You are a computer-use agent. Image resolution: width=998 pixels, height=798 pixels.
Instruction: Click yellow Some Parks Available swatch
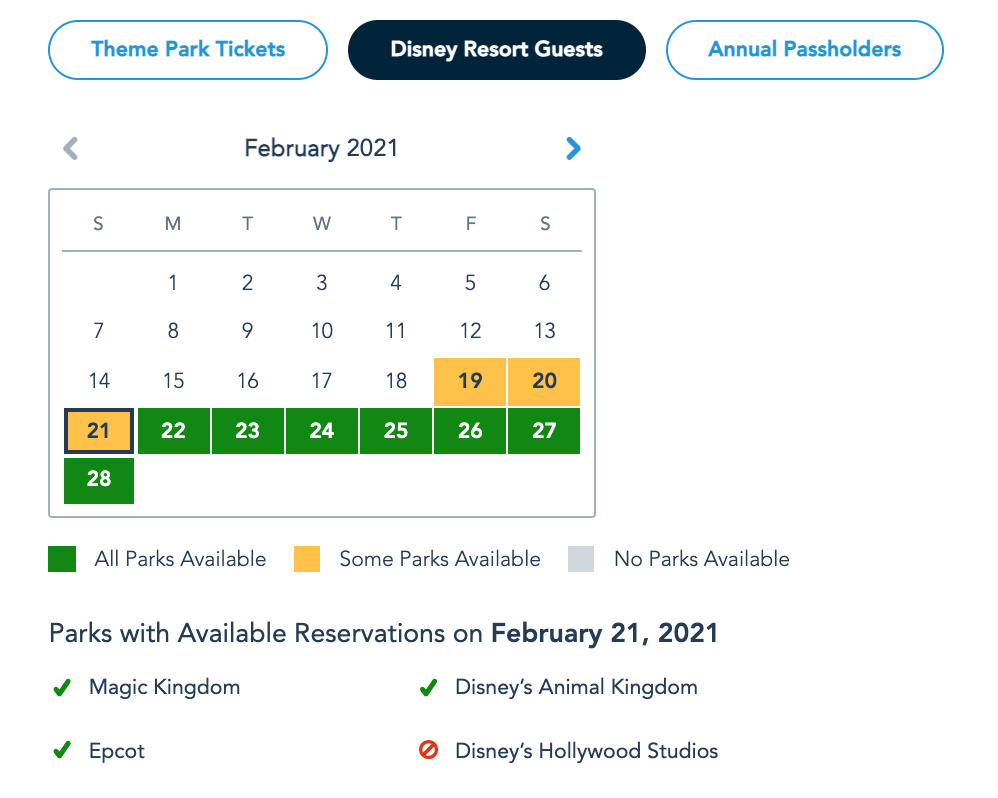(307, 559)
